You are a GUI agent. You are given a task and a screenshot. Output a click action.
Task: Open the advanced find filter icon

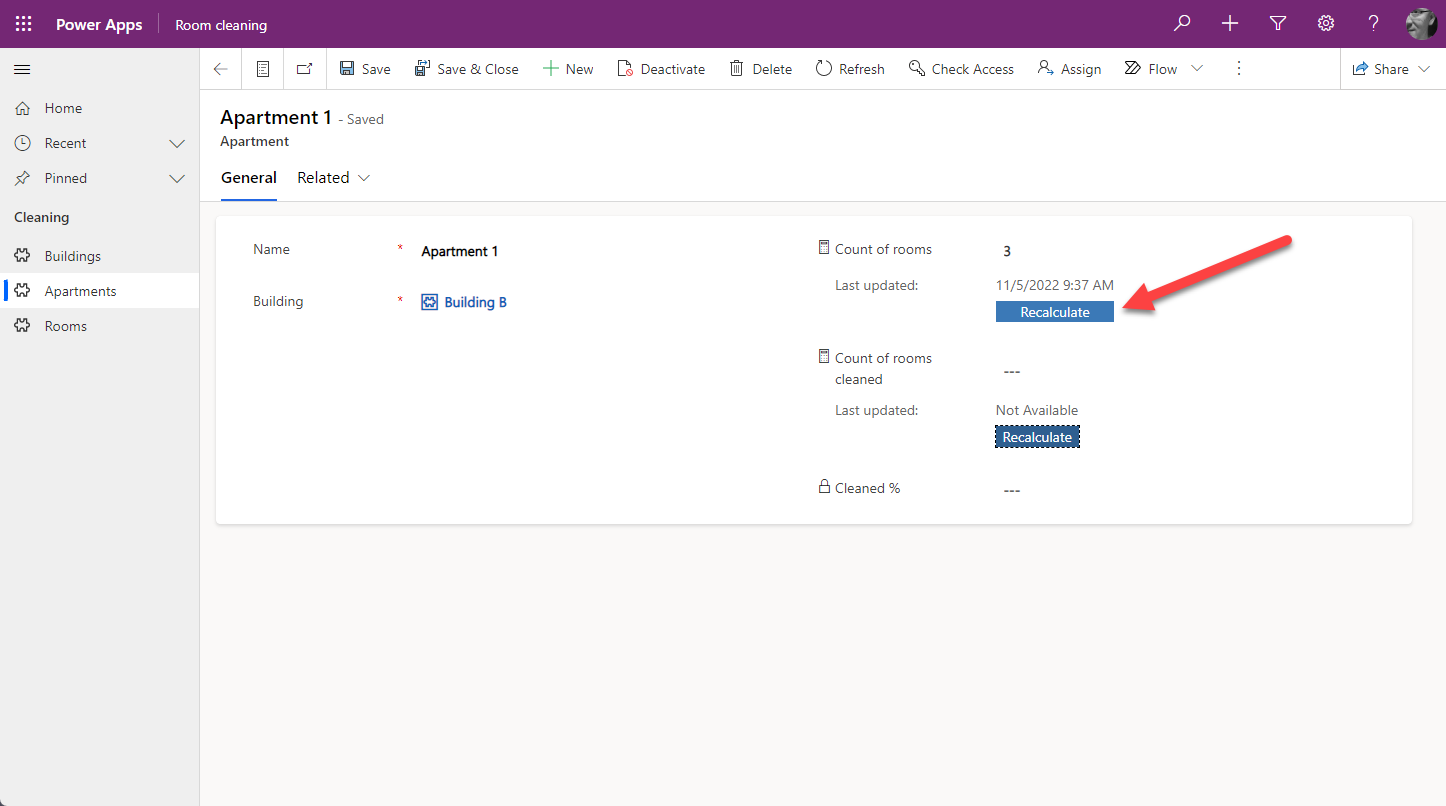pyautogui.click(x=1278, y=24)
